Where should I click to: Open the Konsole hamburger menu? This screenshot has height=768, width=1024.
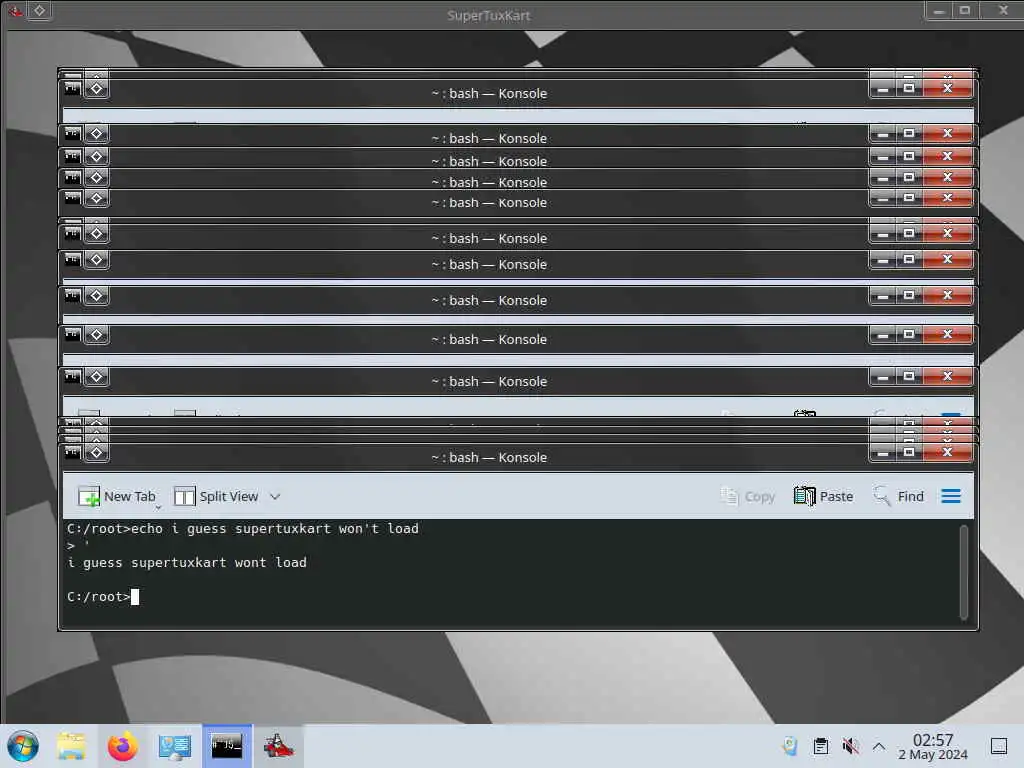coord(951,496)
